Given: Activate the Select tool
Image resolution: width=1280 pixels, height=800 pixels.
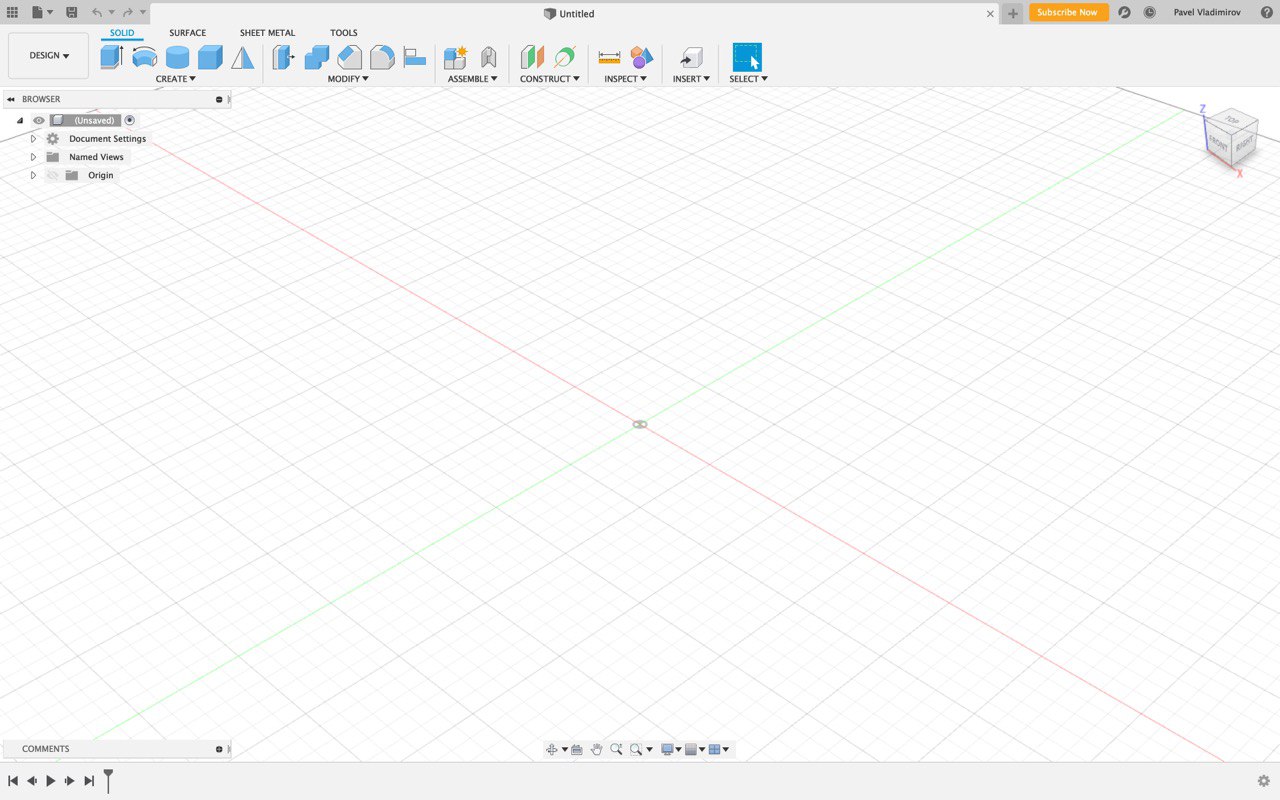Looking at the screenshot, I should point(747,57).
